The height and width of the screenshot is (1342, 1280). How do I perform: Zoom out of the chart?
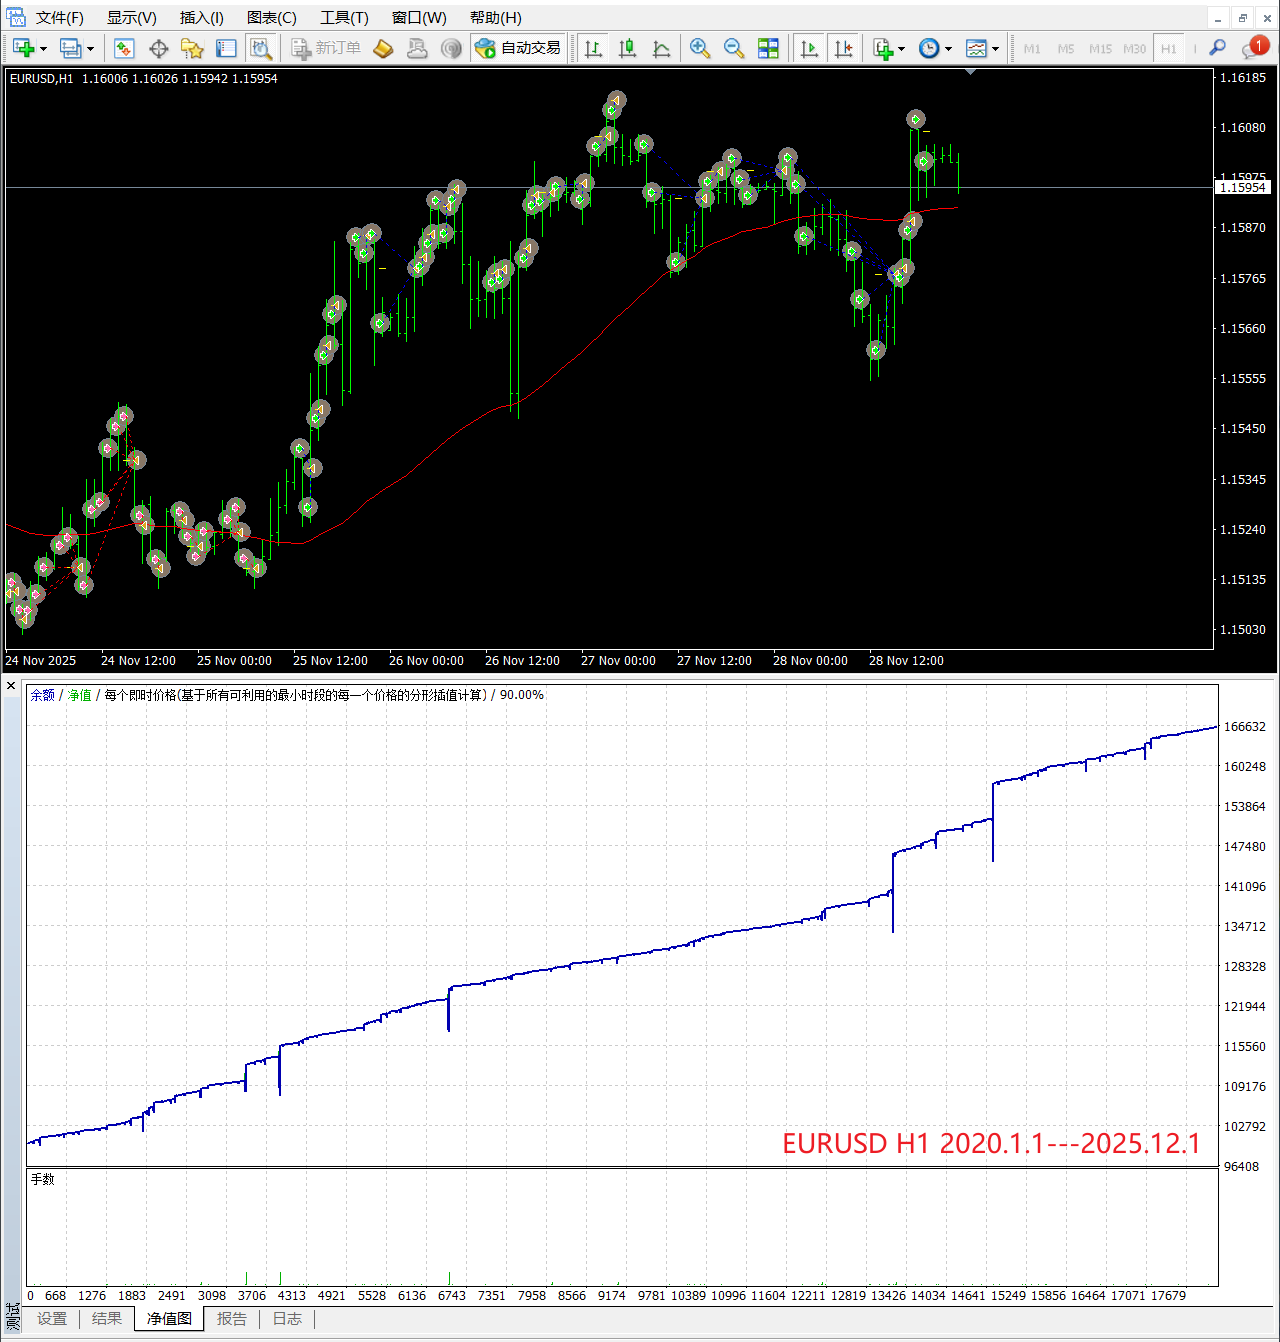[x=734, y=48]
